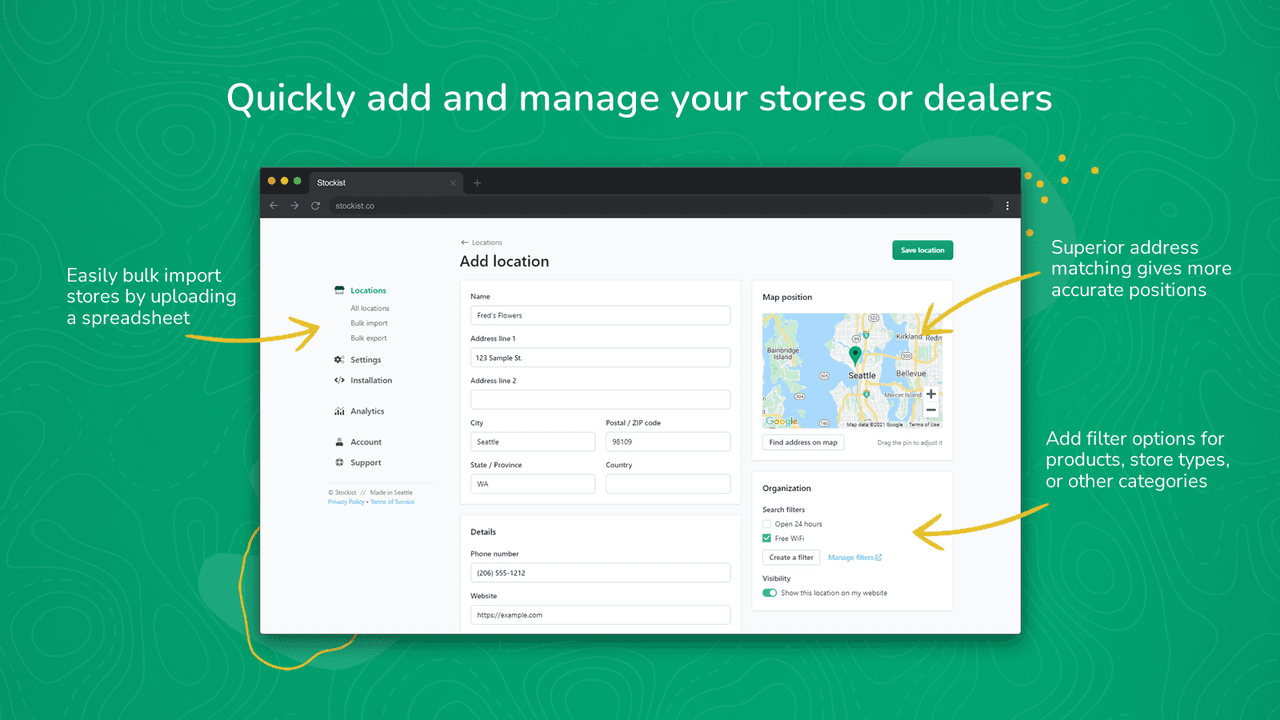Open the Privacy Policy link

tap(346, 502)
